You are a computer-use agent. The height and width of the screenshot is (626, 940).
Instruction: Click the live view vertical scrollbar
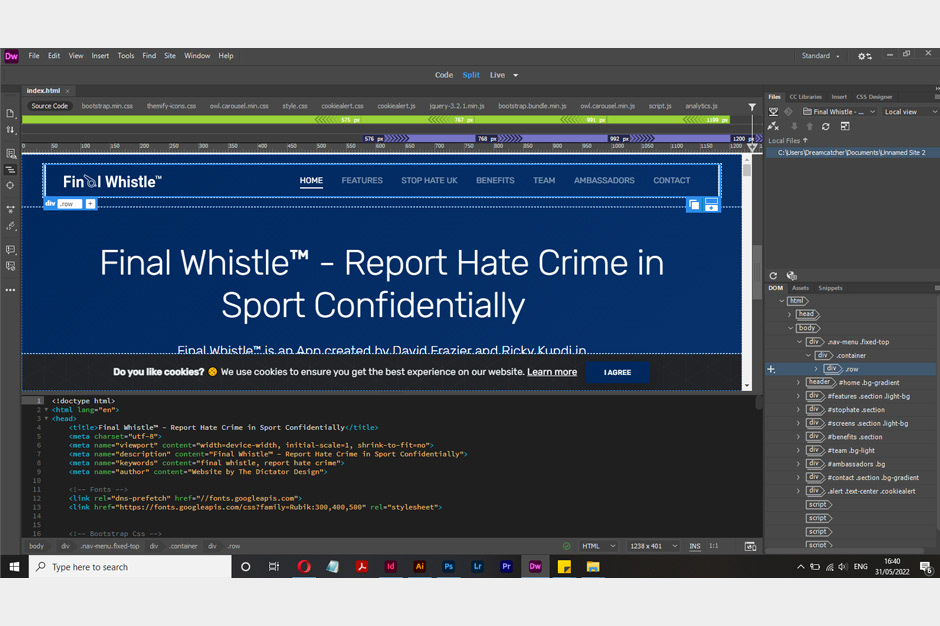747,273
